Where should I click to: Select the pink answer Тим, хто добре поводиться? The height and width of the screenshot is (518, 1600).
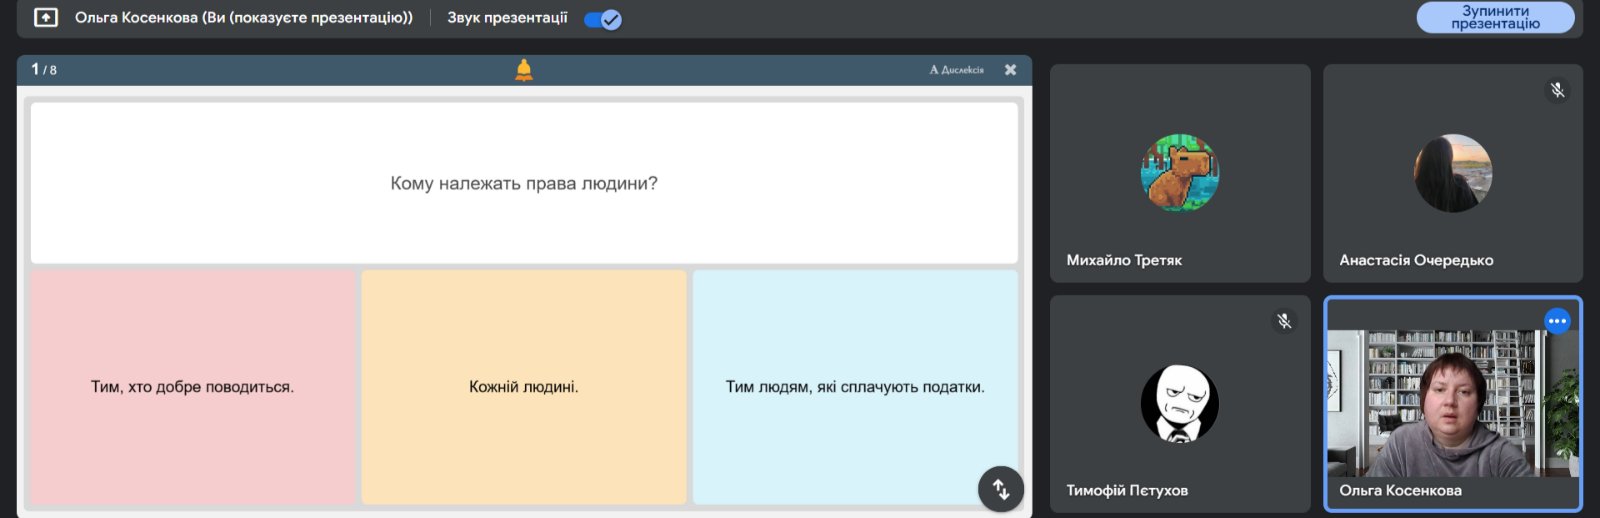193,387
